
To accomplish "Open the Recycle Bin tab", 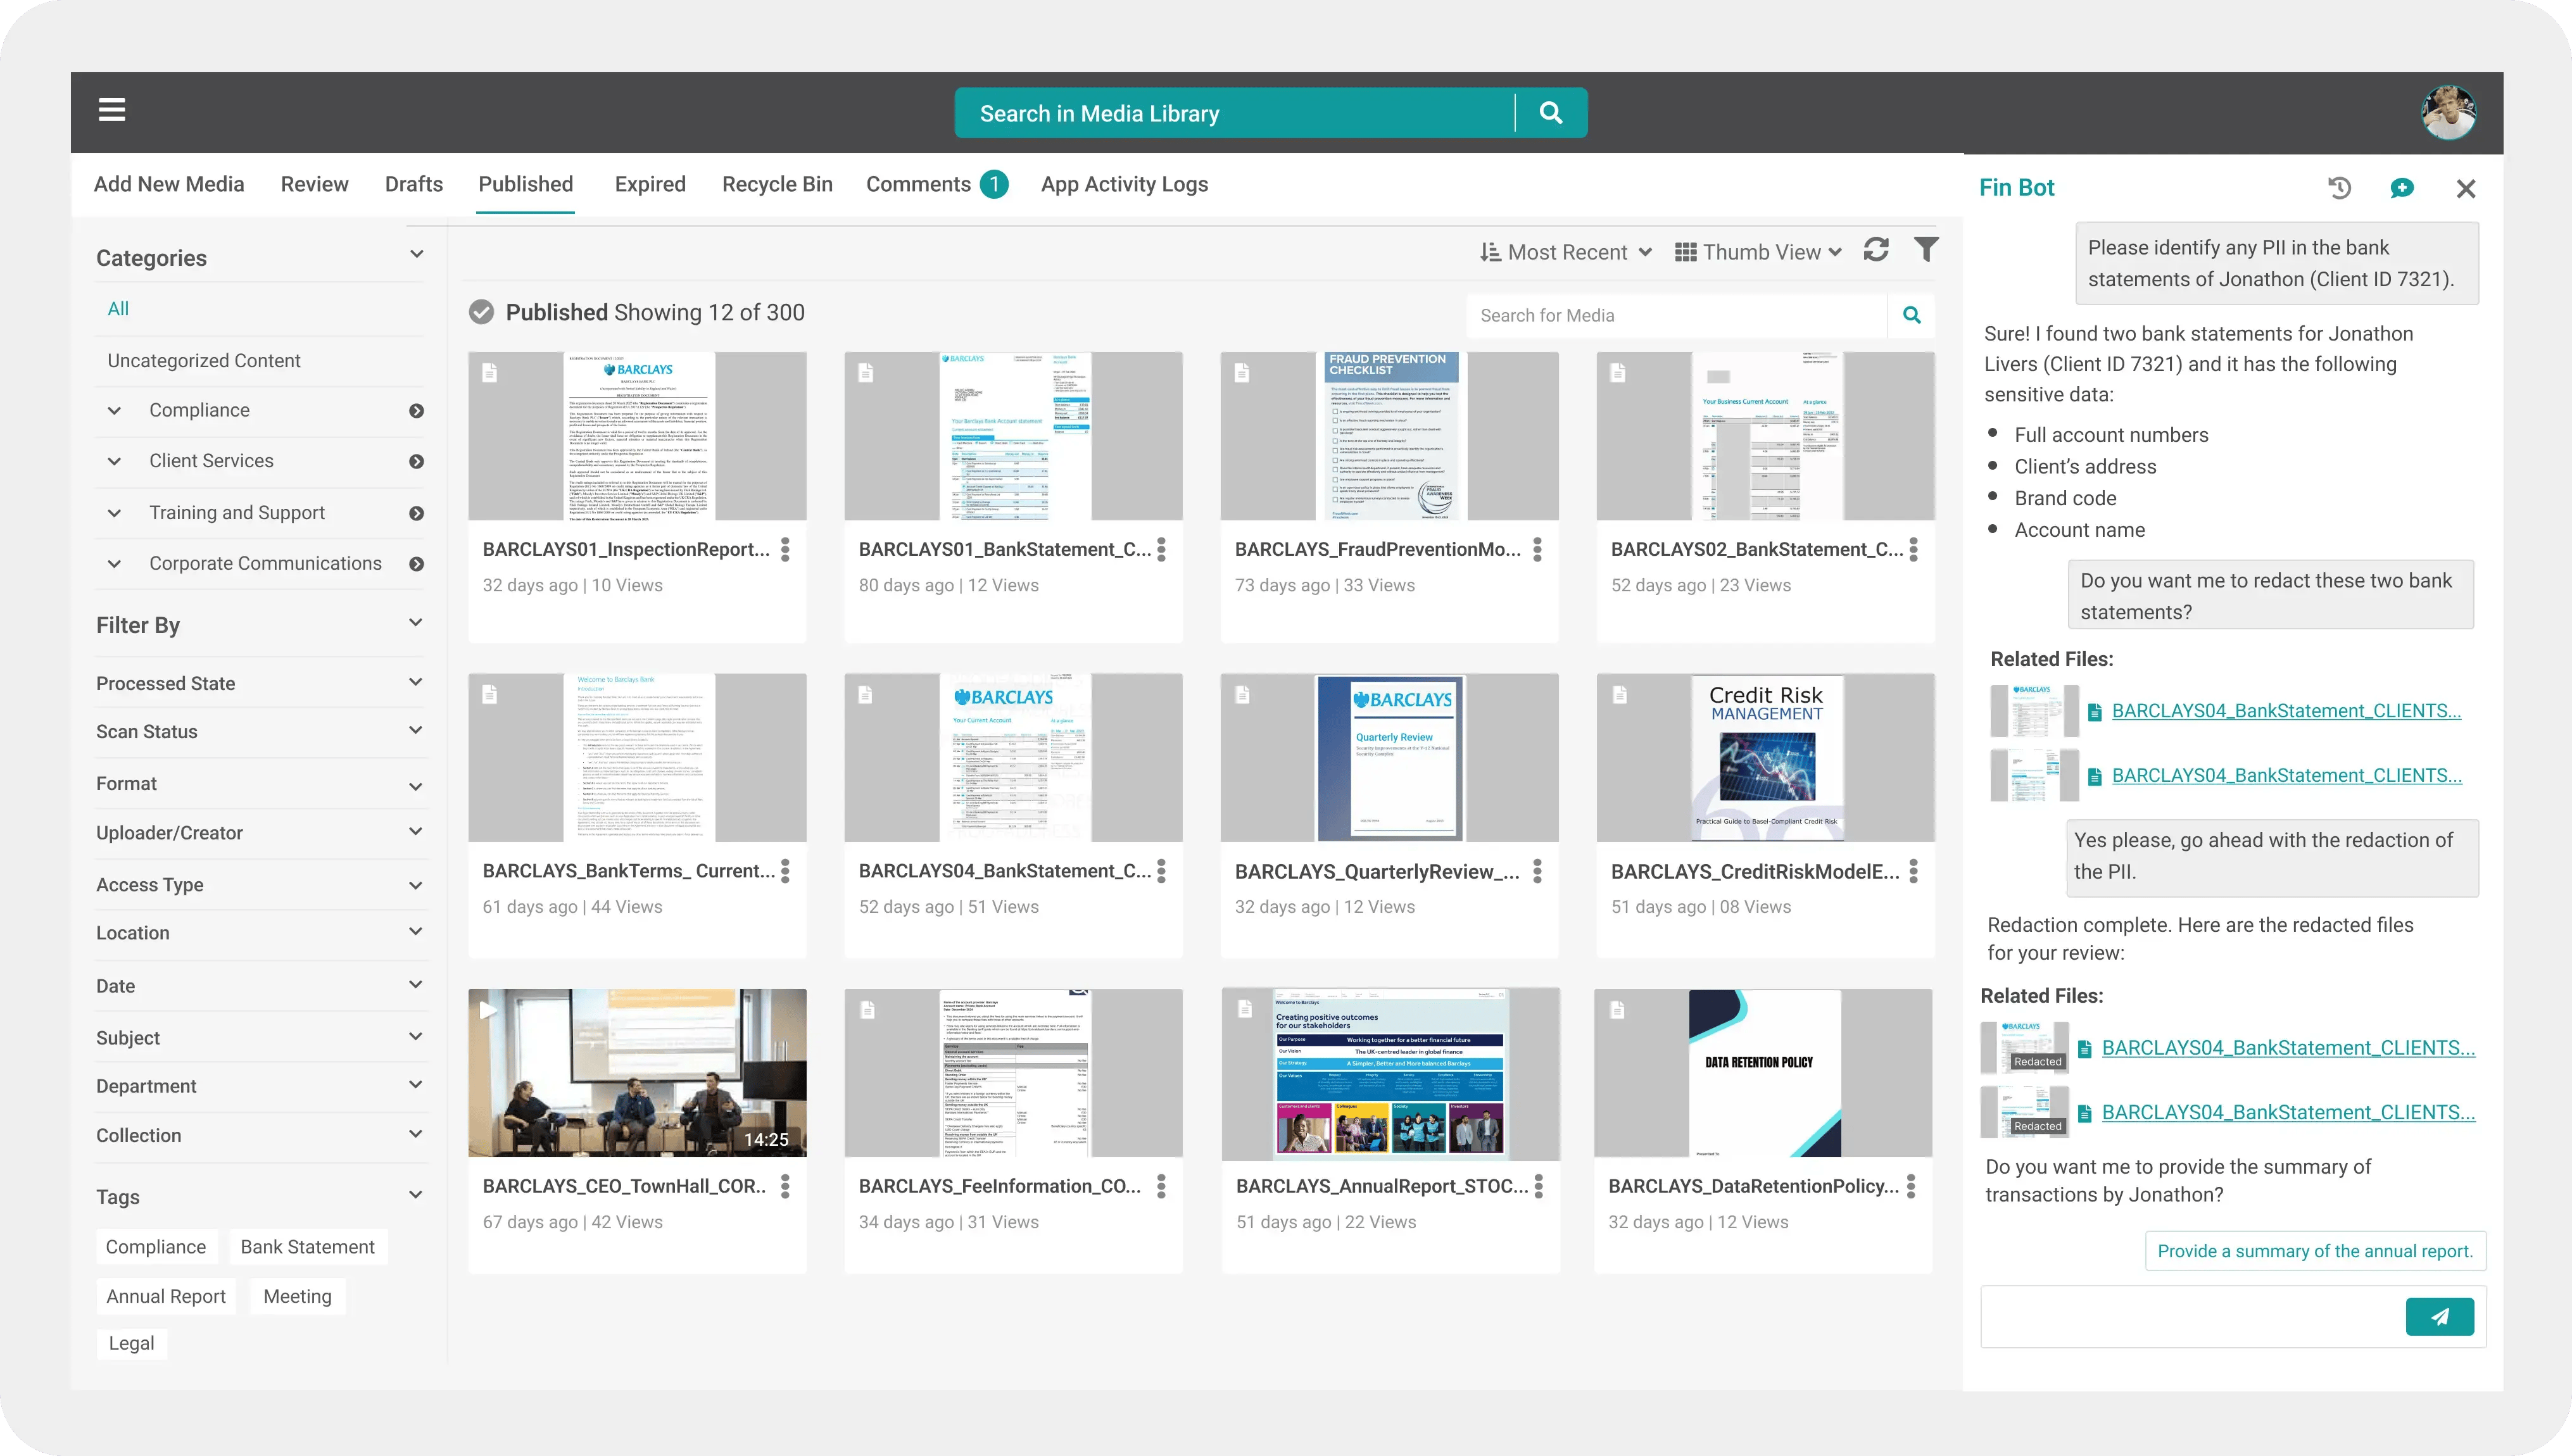I will pyautogui.click(x=777, y=184).
